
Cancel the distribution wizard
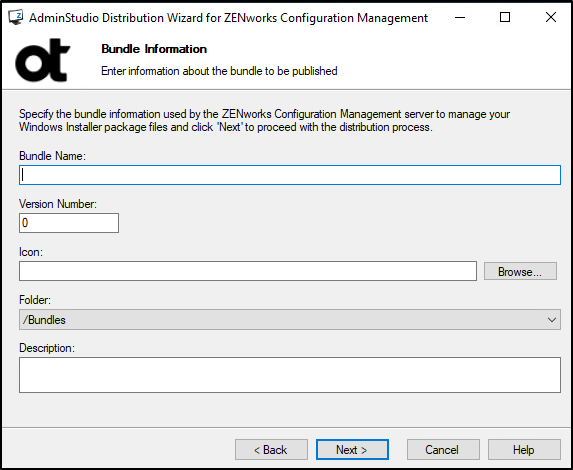(x=443, y=450)
